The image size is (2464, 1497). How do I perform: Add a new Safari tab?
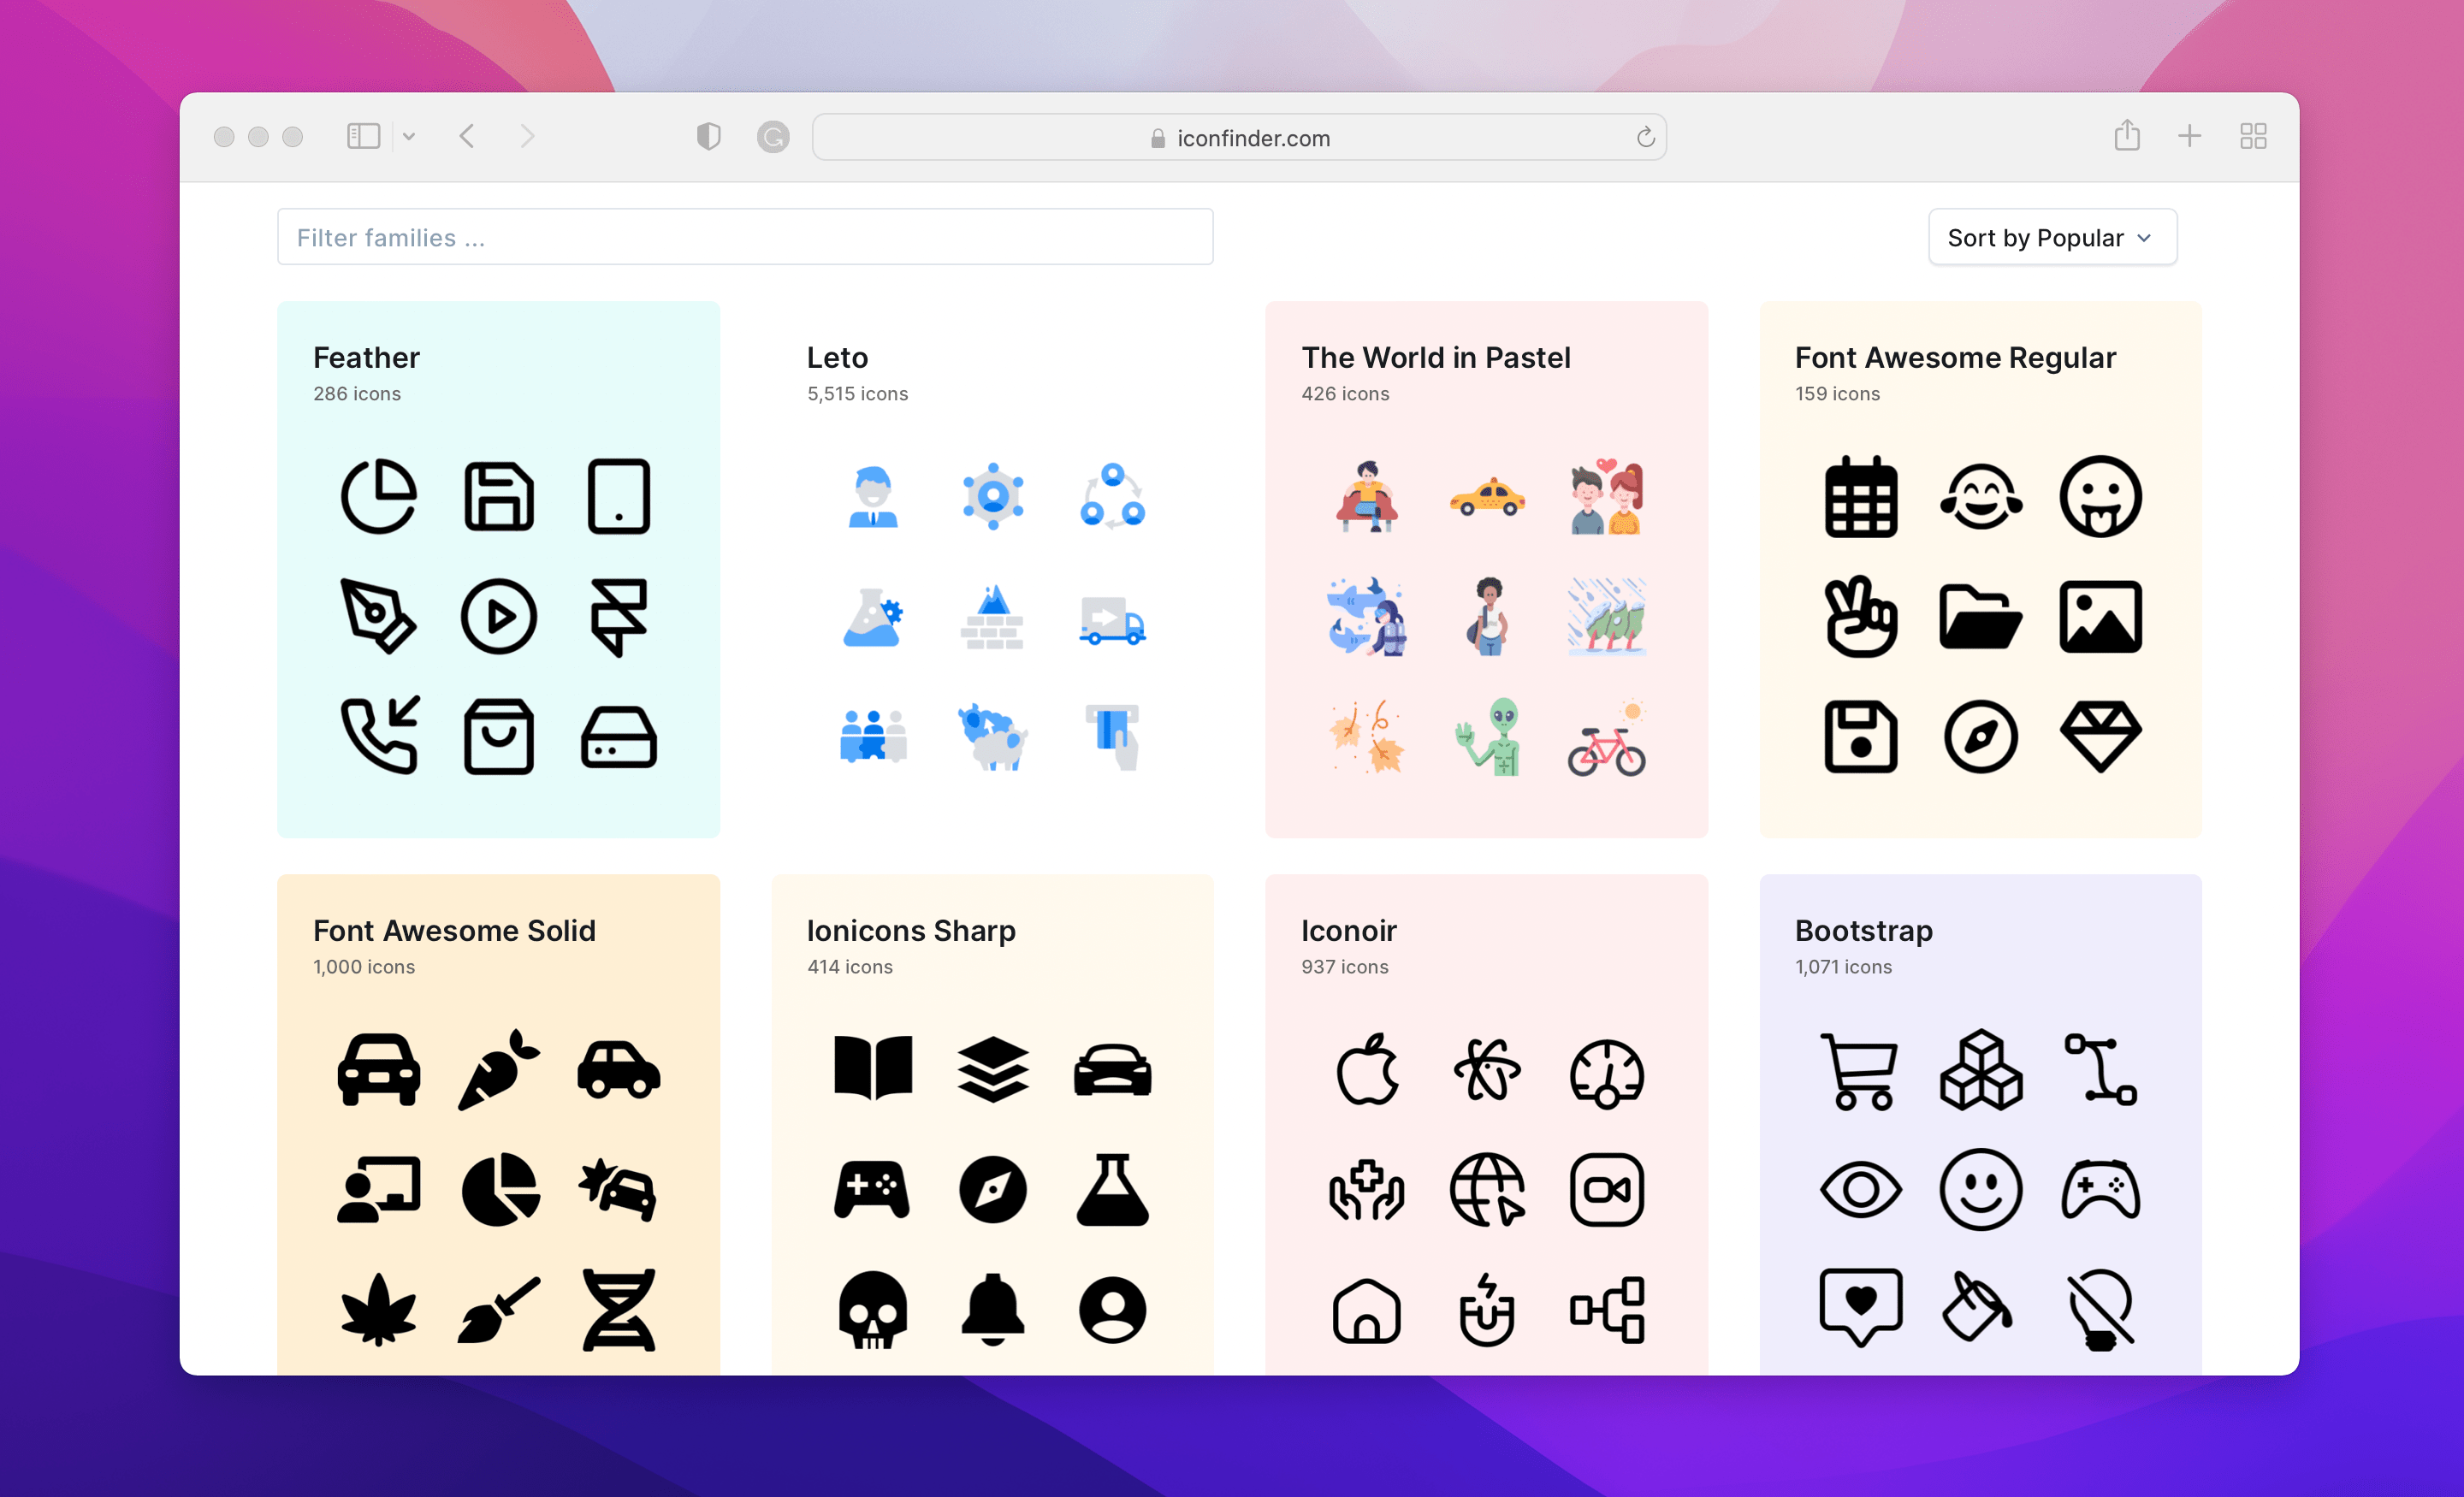pyautogui.click(x=2189, y=137)
